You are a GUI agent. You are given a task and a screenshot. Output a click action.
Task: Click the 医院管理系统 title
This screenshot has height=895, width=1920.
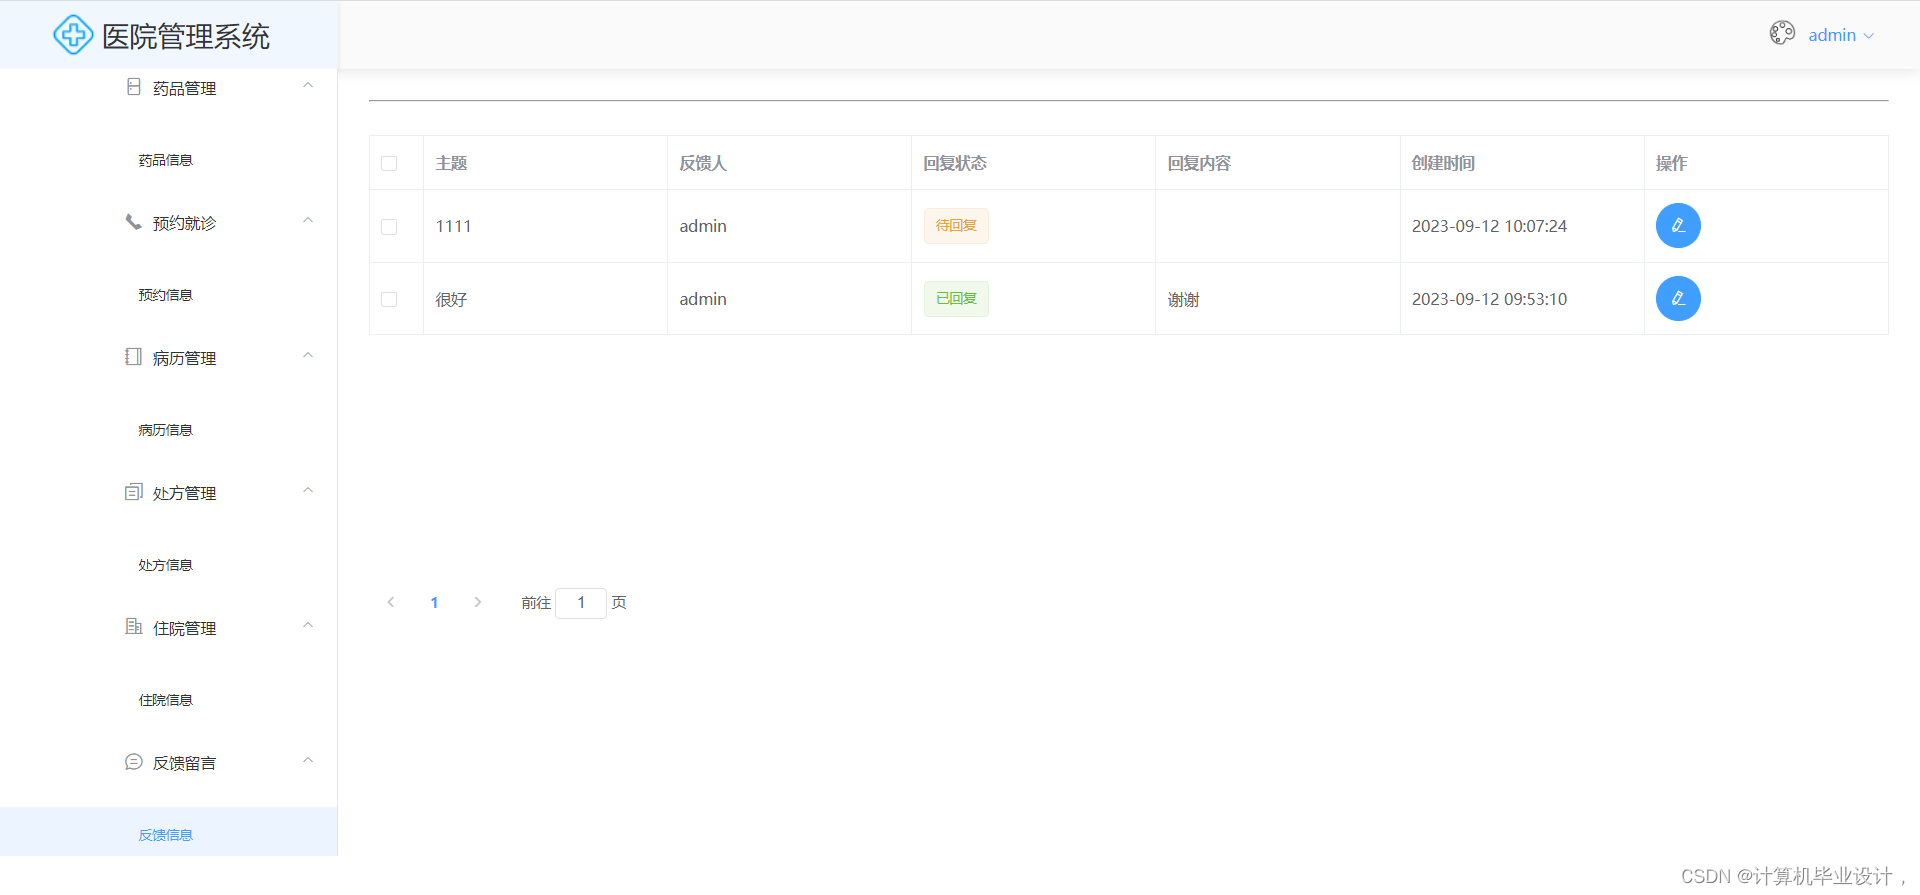(x=186, y=36)
